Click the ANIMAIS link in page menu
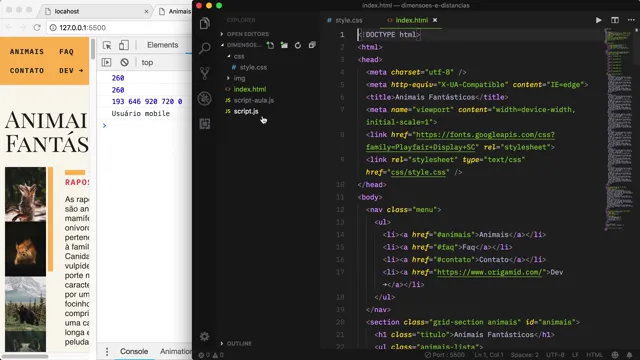This screenshot has height=360, width=640. [x=27, y=51]
